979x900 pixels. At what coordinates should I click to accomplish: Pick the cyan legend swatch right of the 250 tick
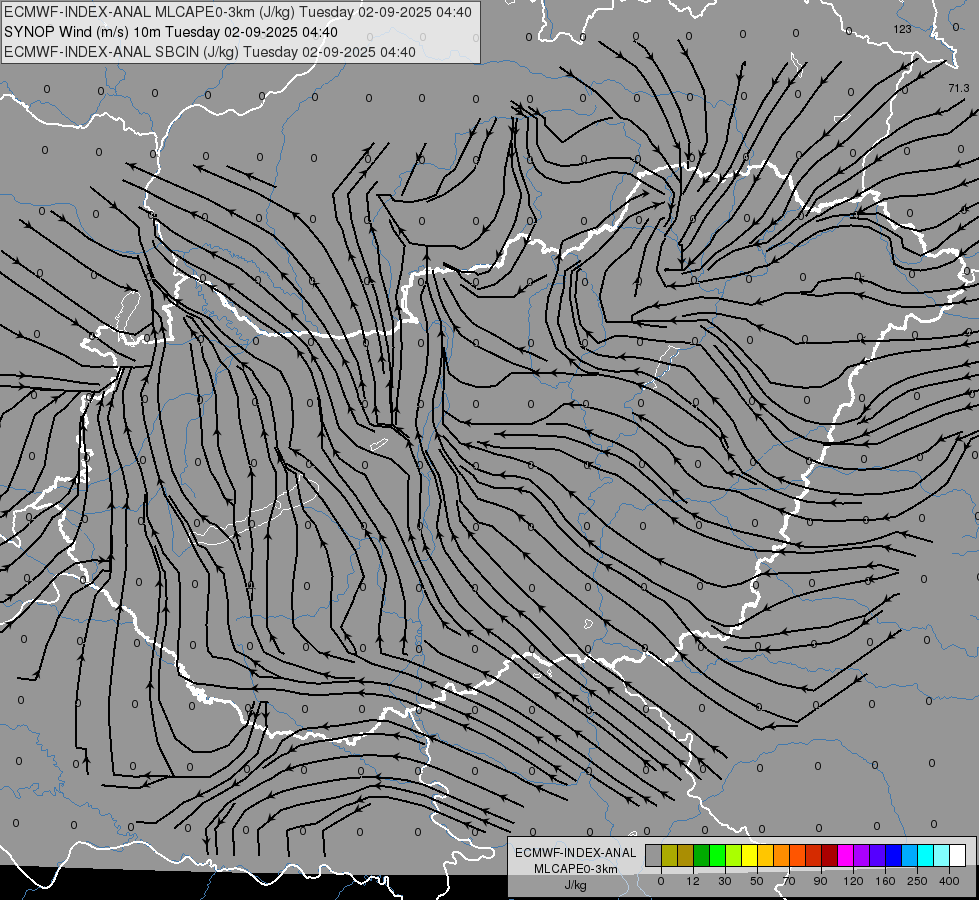click(x=926, y=855)
